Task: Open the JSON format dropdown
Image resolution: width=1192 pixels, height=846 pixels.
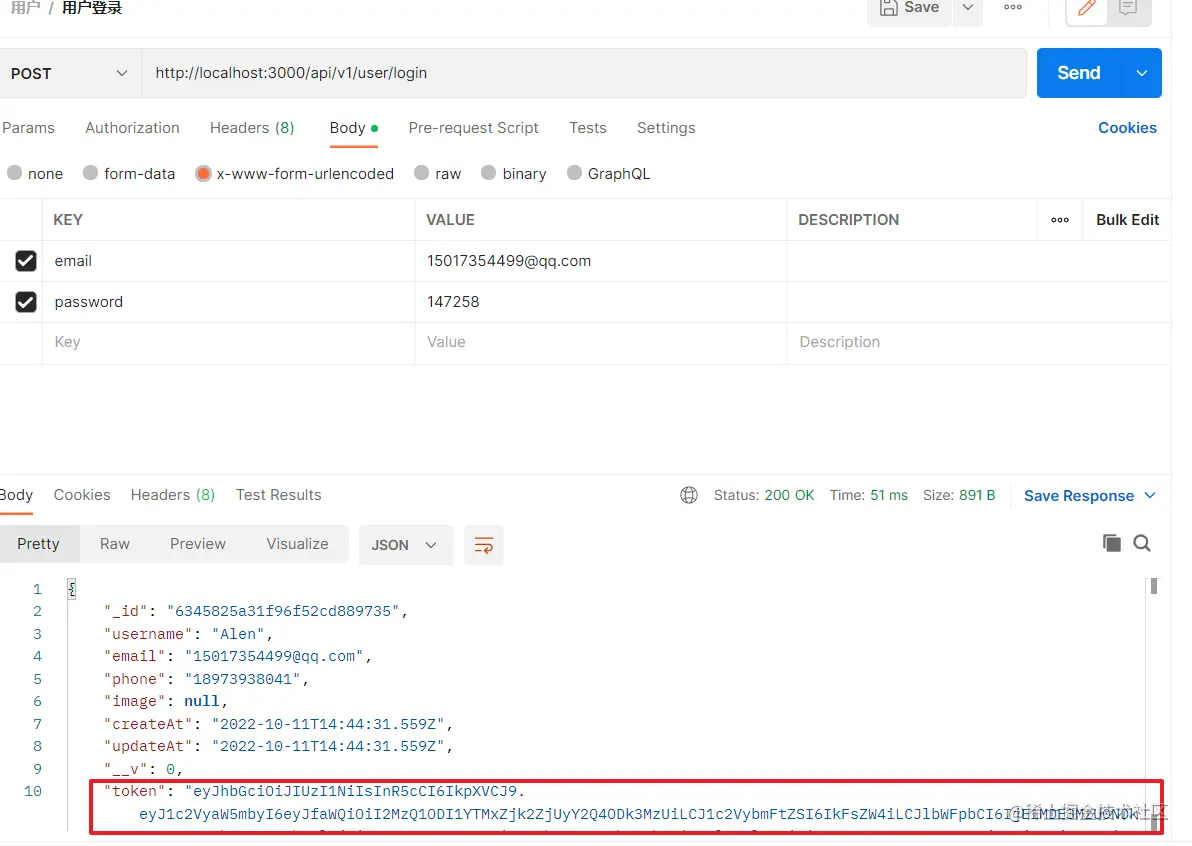Action: click(405, 546)
